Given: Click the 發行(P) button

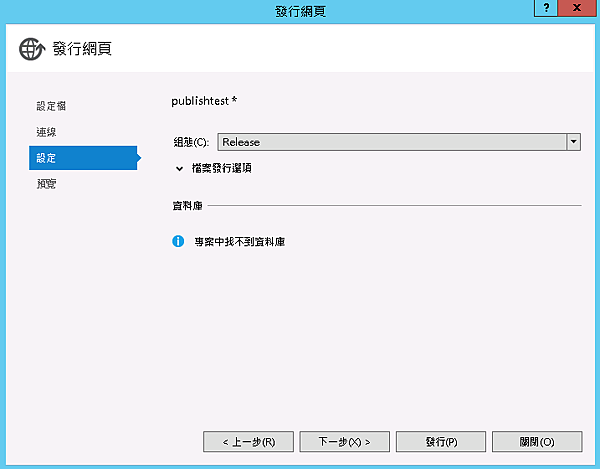Looking at the screenshot, I should tap(441, 442).
